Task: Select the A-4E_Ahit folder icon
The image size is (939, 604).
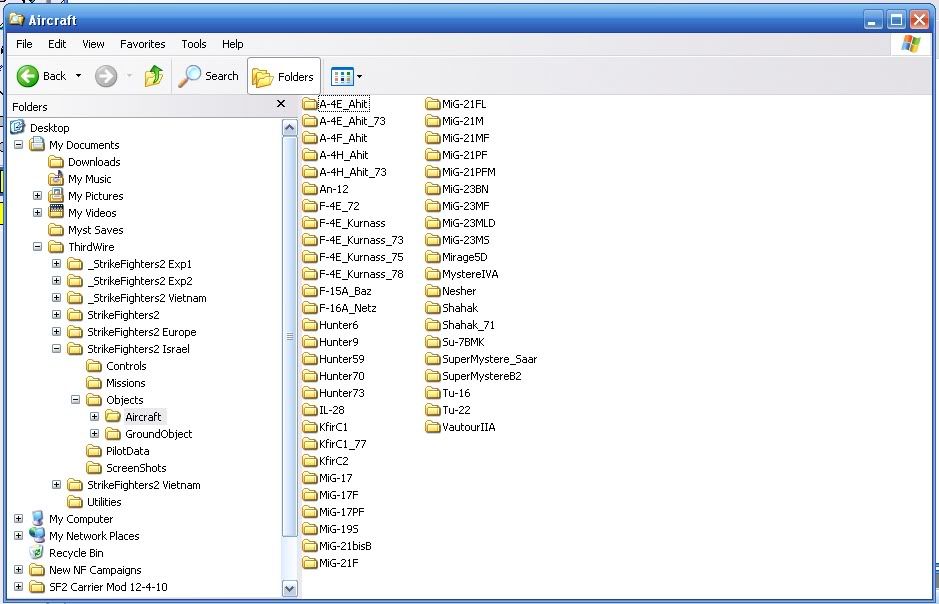Action: click(310, 104)
